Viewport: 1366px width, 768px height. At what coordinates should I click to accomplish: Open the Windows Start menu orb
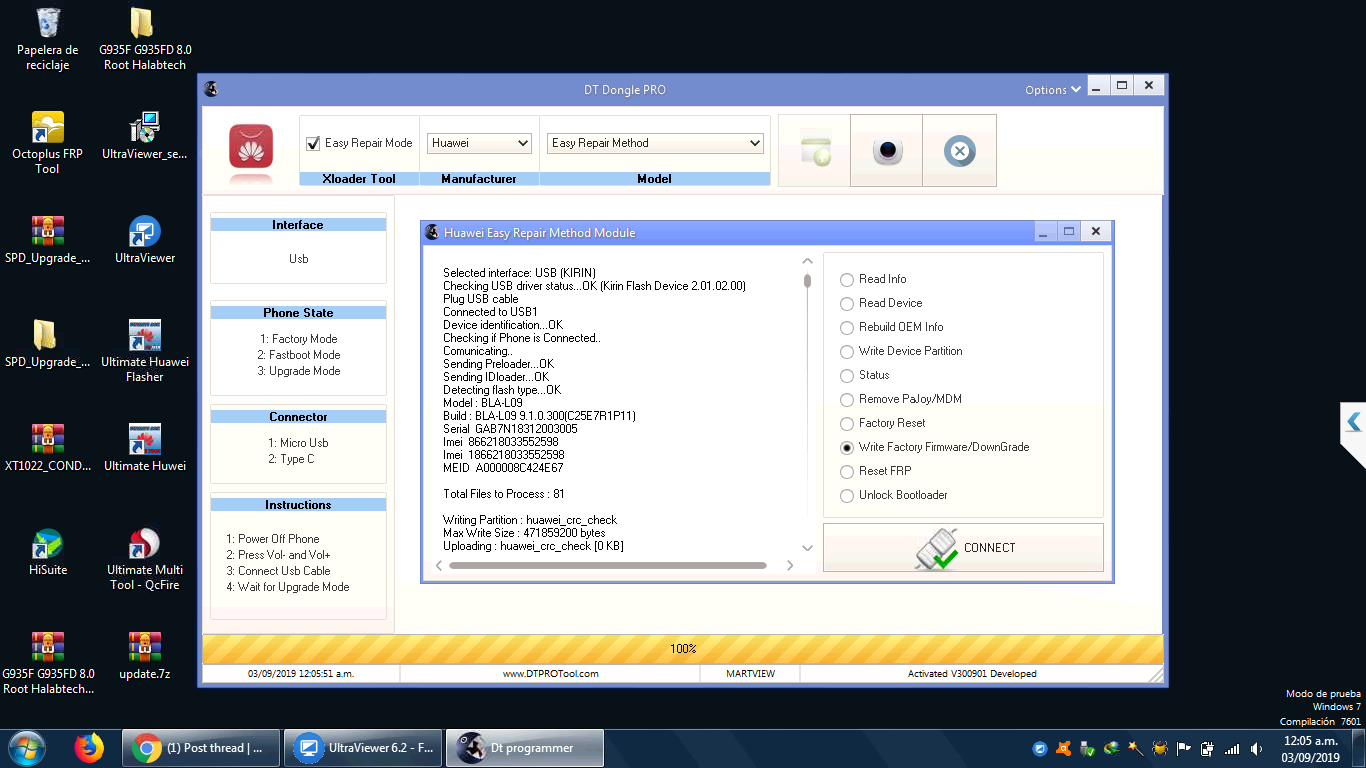coord(25,748)
